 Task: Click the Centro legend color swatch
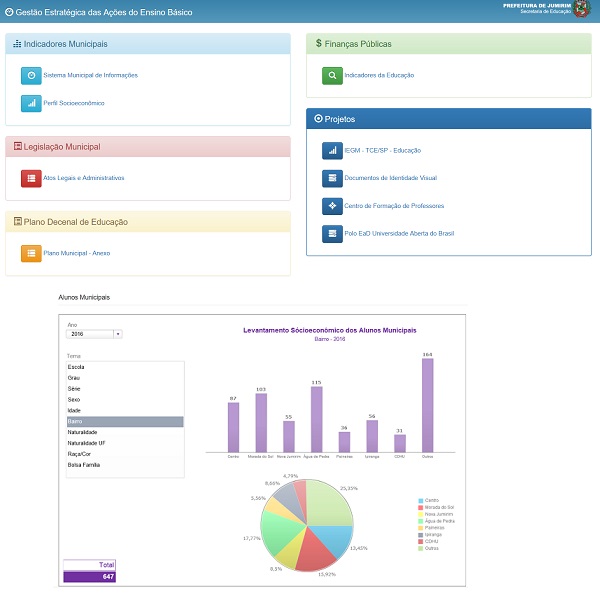(x=418, y=499)
